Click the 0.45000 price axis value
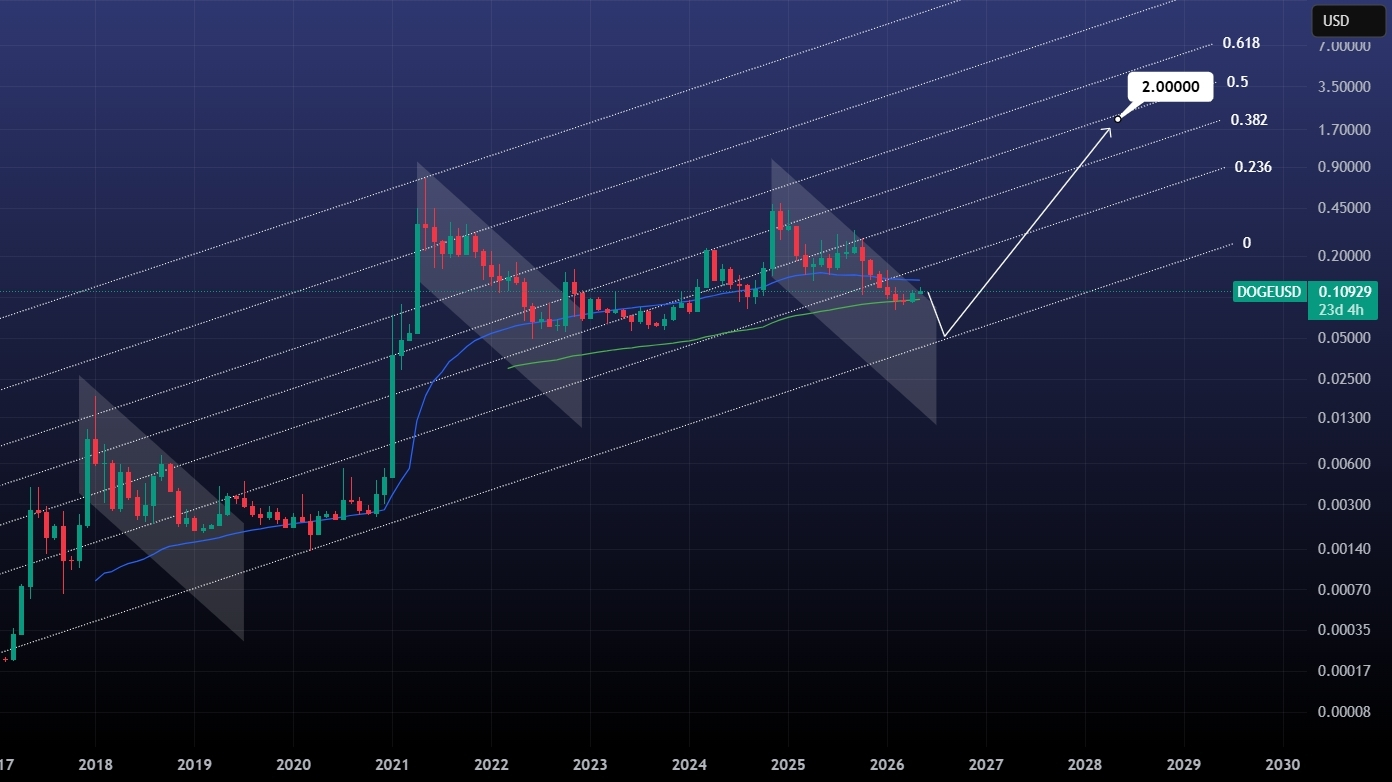The image size is (1392, 782). tap(1344, 209)
